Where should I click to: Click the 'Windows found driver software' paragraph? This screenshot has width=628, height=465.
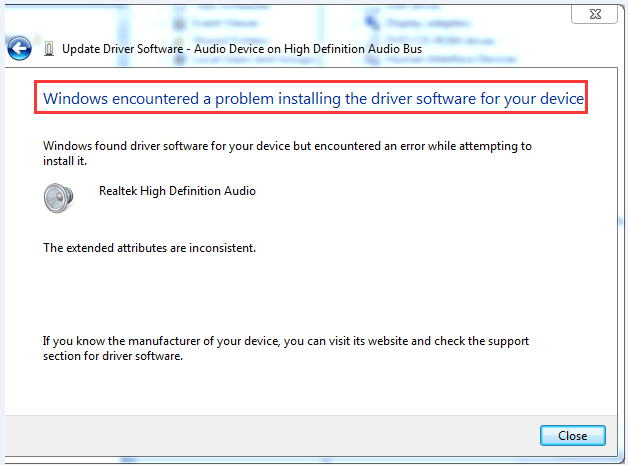[x=286, y=146]
